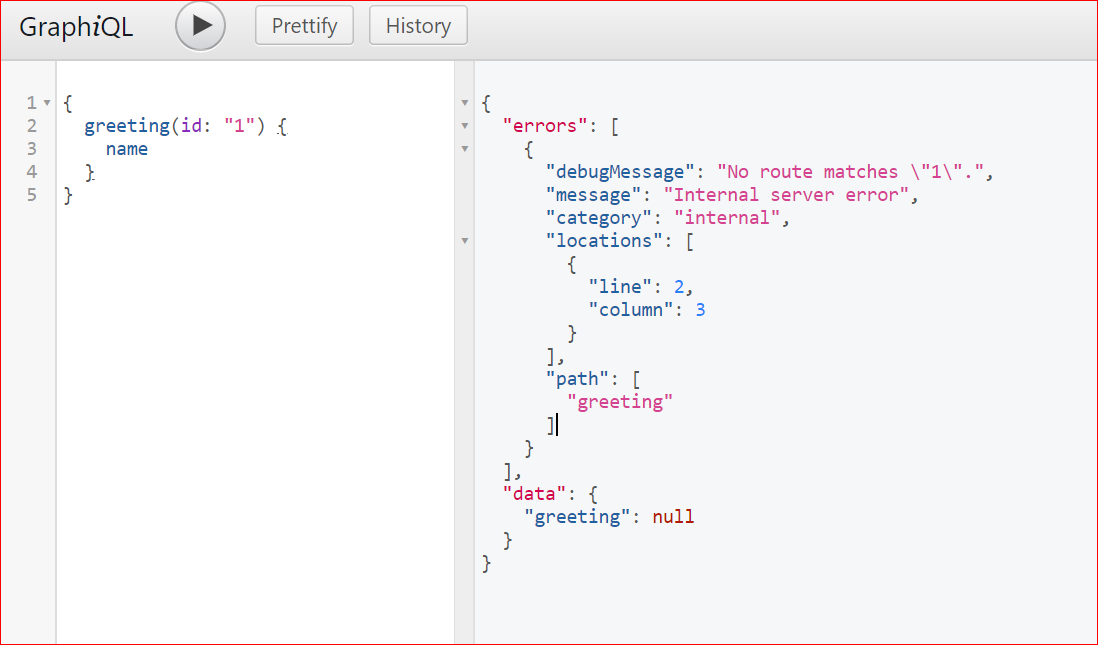This screenshot has width=1098, height=645.
Task: Click the Prettify button
Action: (x=304, y=26)
